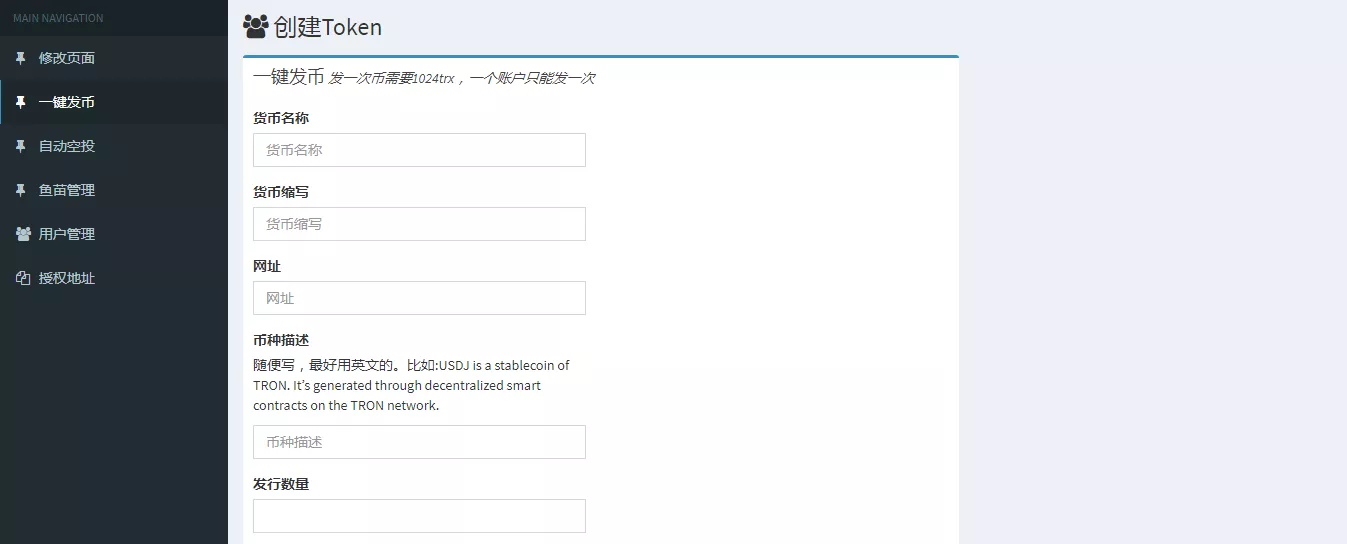Click the copy icon beside 授权地址

click(23, 278)
